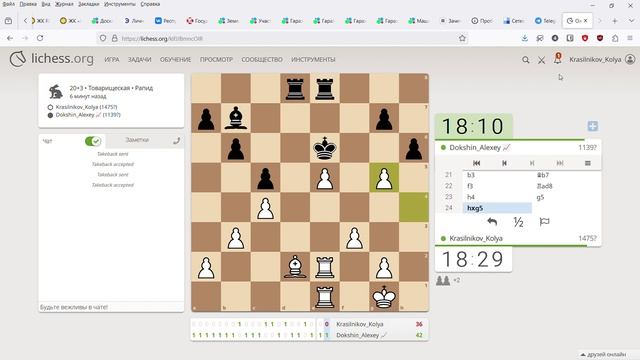Jump to last move
This screenshot has width=640, height=360.
pyautogui.click(x=560, y=163)
